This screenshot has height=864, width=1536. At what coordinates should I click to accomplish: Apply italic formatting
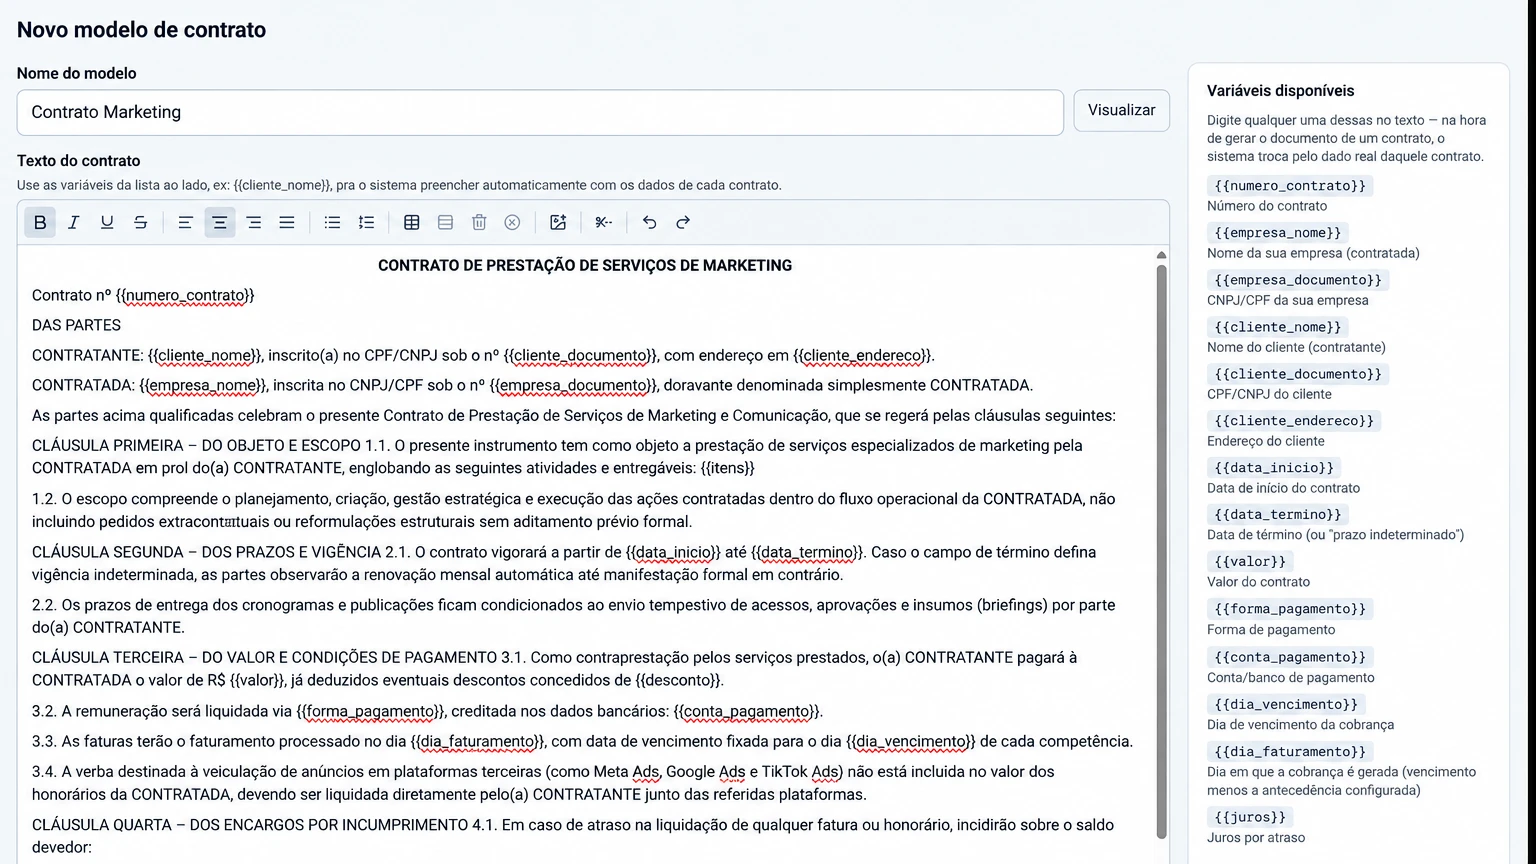click(73, 222)
